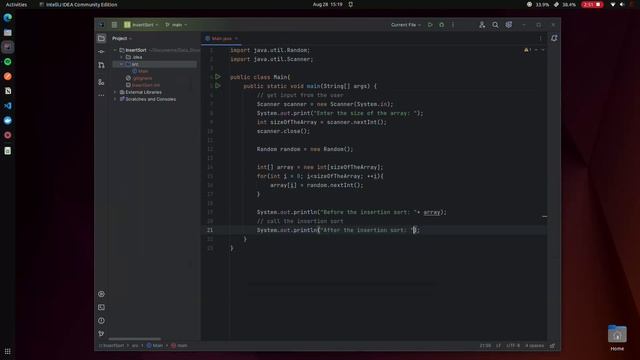Expand the .idea folder

122,57
